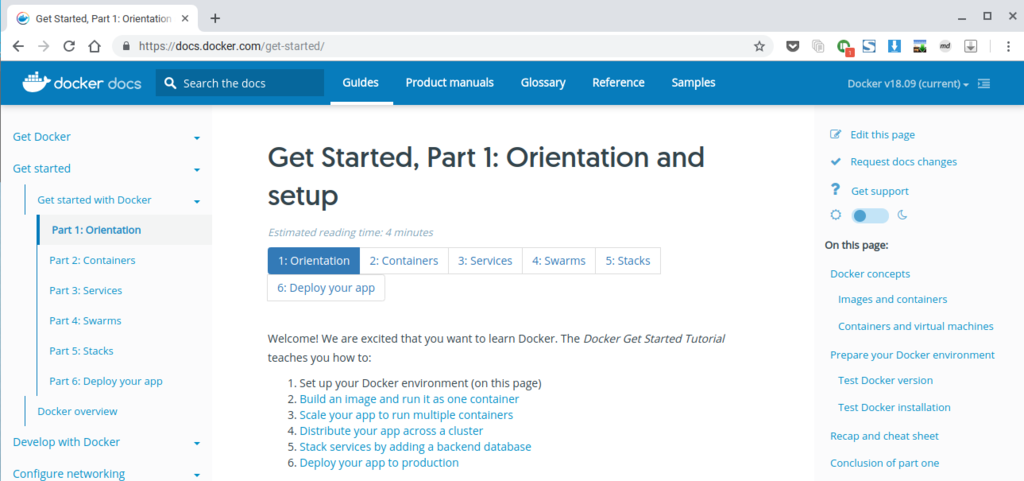Click the Get support question mark icon
Image resolution: width=1024 pixels, height=481 pixels.
click(835, 190)
